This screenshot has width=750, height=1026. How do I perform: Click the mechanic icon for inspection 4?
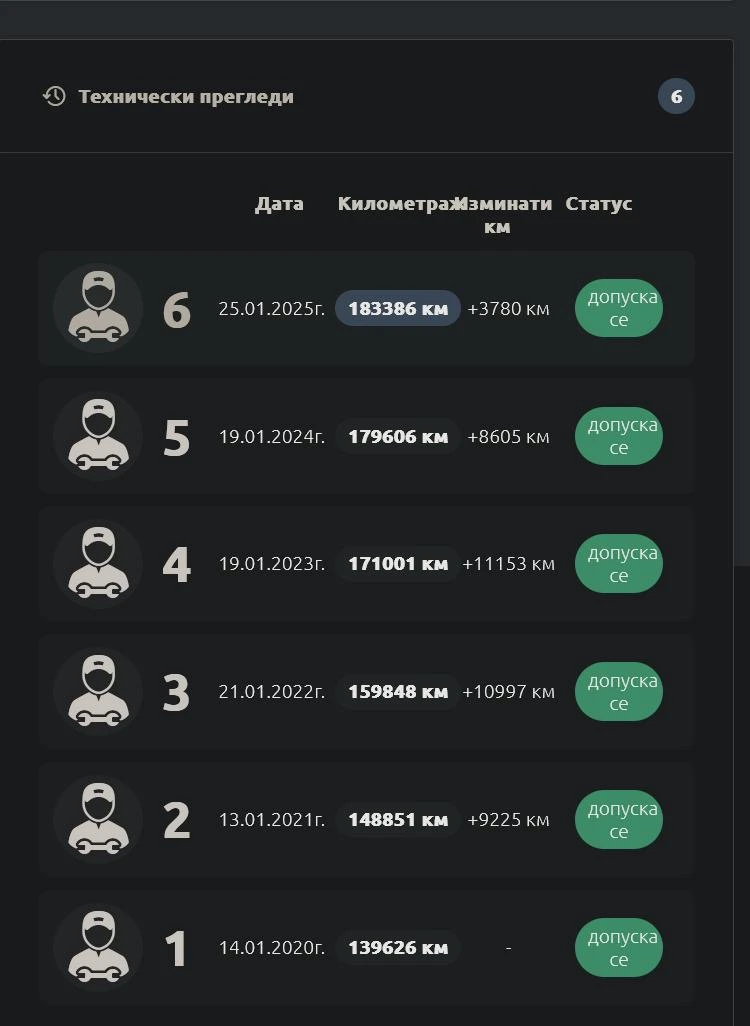pyautogui.click(x=98, y=564)
